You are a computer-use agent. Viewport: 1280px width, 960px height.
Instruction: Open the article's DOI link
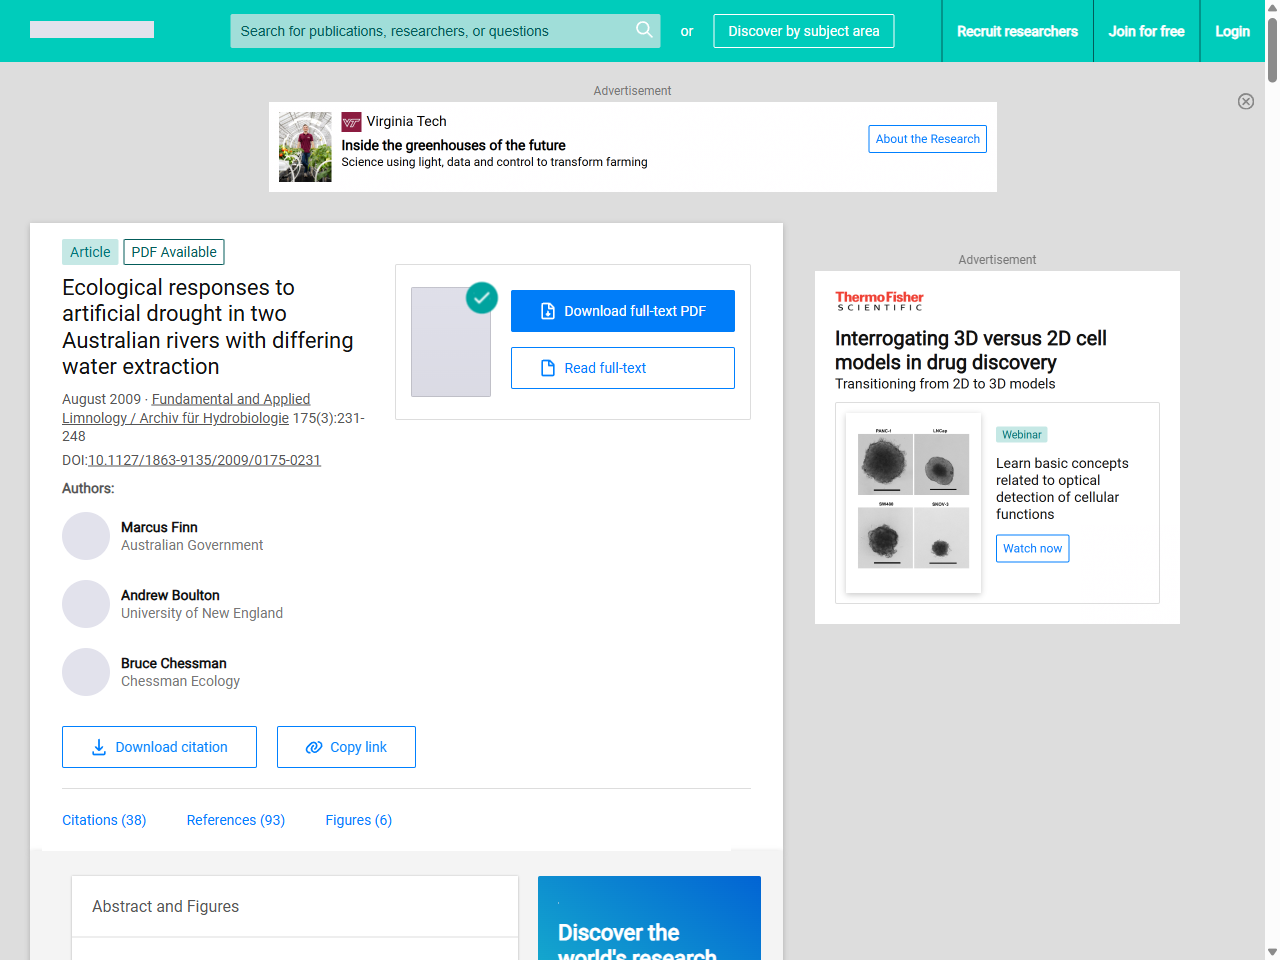(x=204, y=460)
